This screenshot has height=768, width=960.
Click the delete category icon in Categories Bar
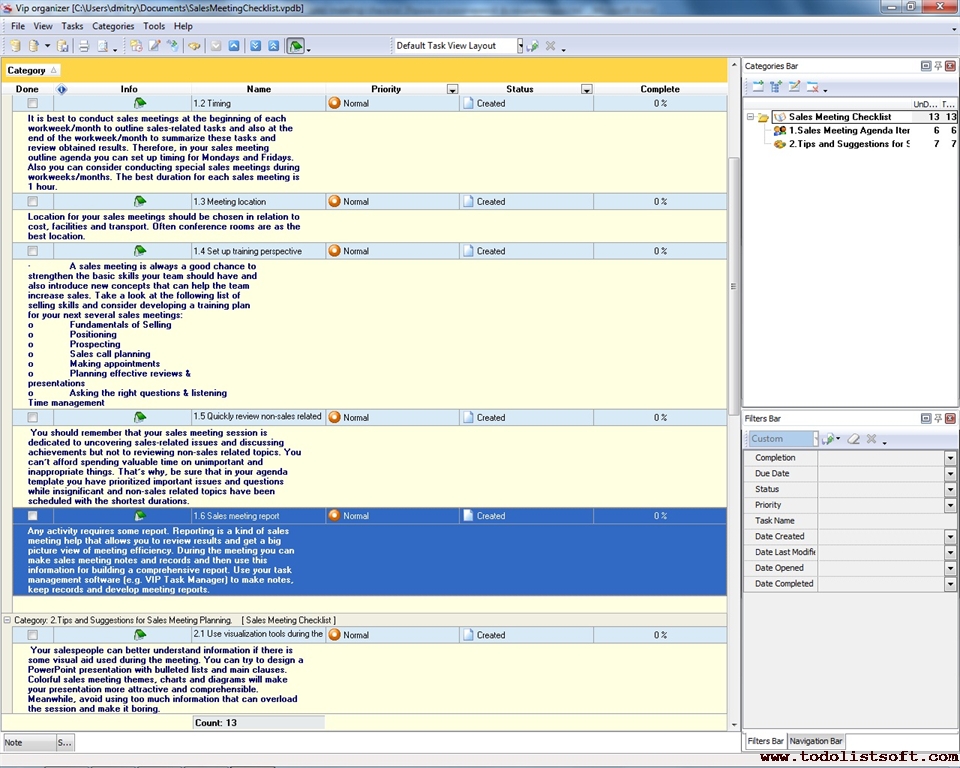pyautogui.click(x=812, y=87)
